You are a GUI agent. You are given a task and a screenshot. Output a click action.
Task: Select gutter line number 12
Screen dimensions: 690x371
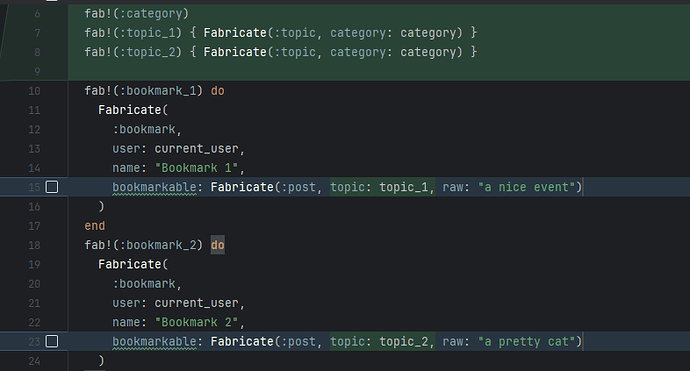coord(34,129)
